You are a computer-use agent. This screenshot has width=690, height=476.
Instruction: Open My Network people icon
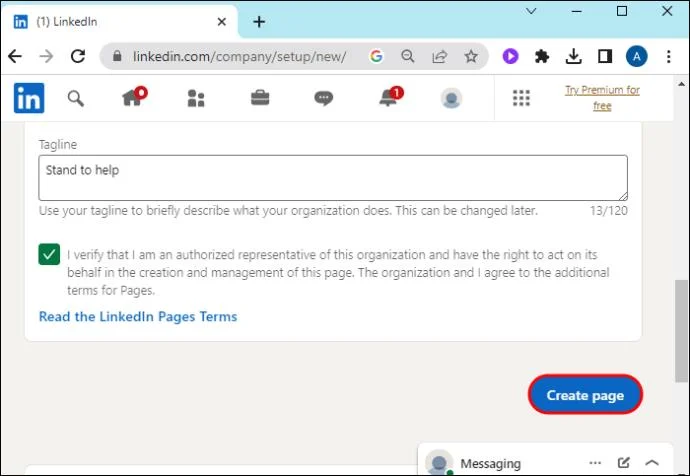click(196, 99)
